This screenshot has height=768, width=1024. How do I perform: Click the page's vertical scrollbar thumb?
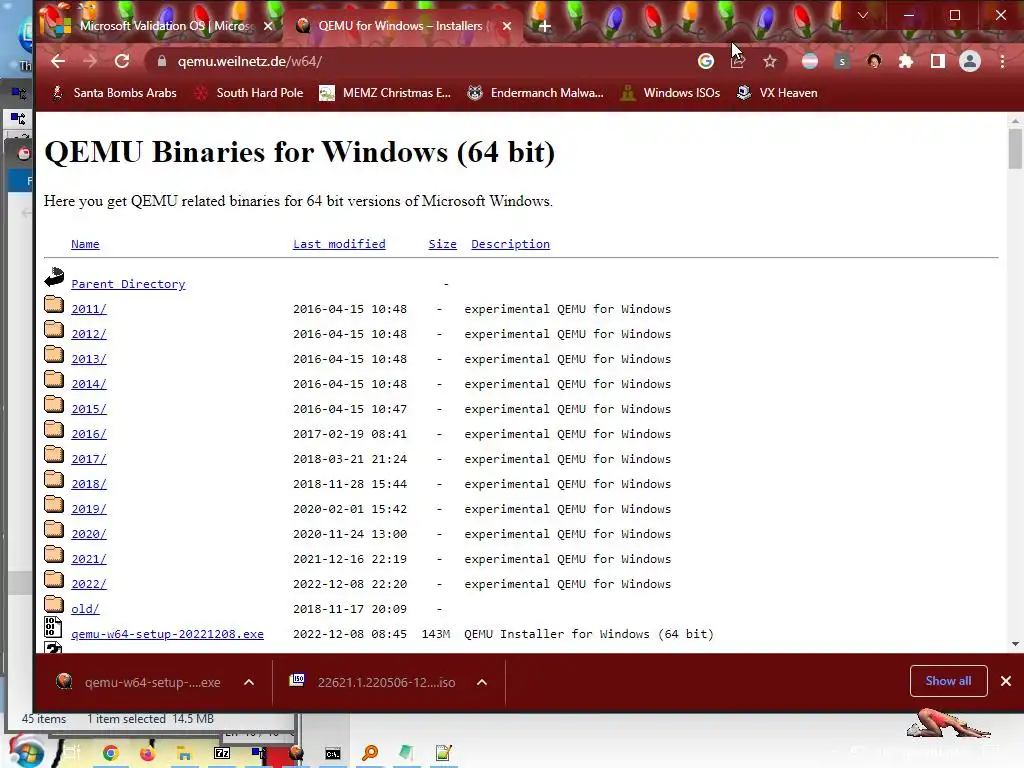(1015, 149)
